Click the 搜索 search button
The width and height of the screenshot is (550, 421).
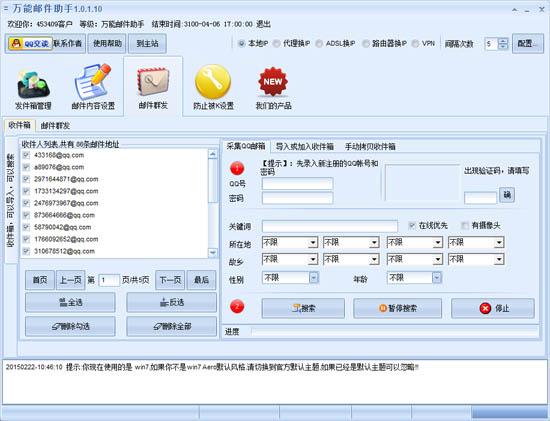click(303, 308)
